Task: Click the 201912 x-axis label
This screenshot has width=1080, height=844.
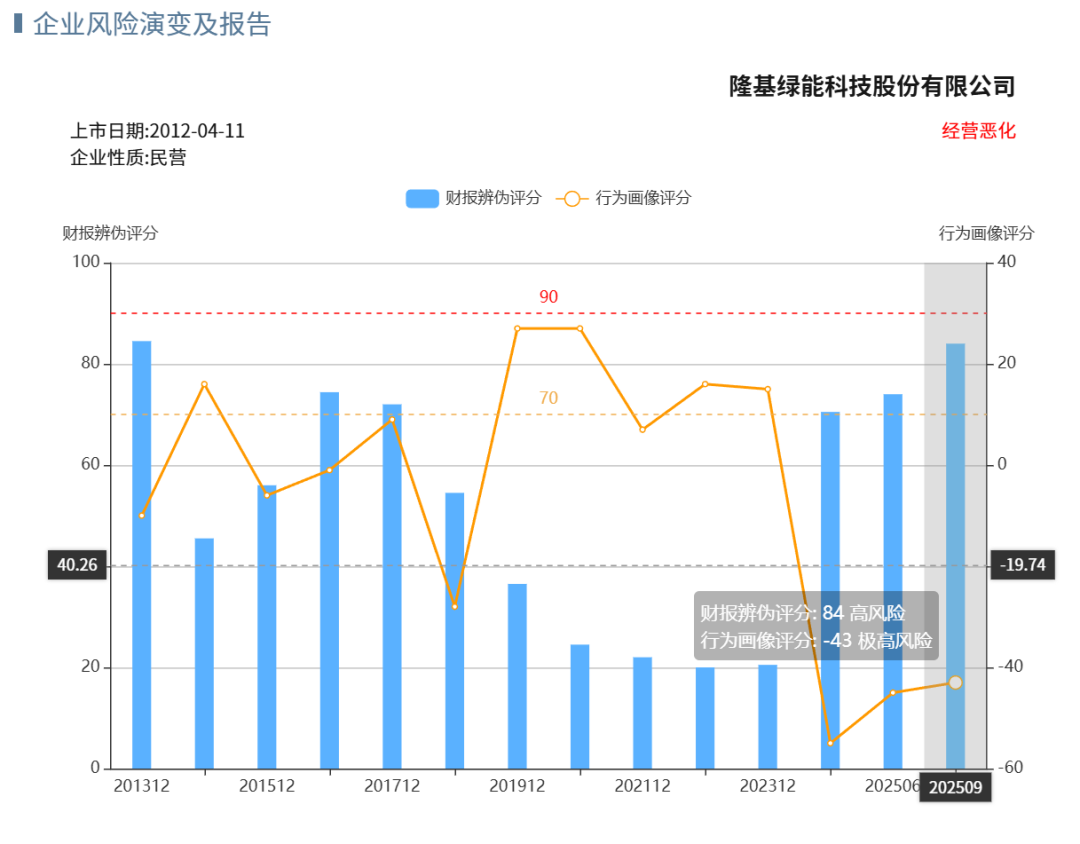Action: [517, 786]
